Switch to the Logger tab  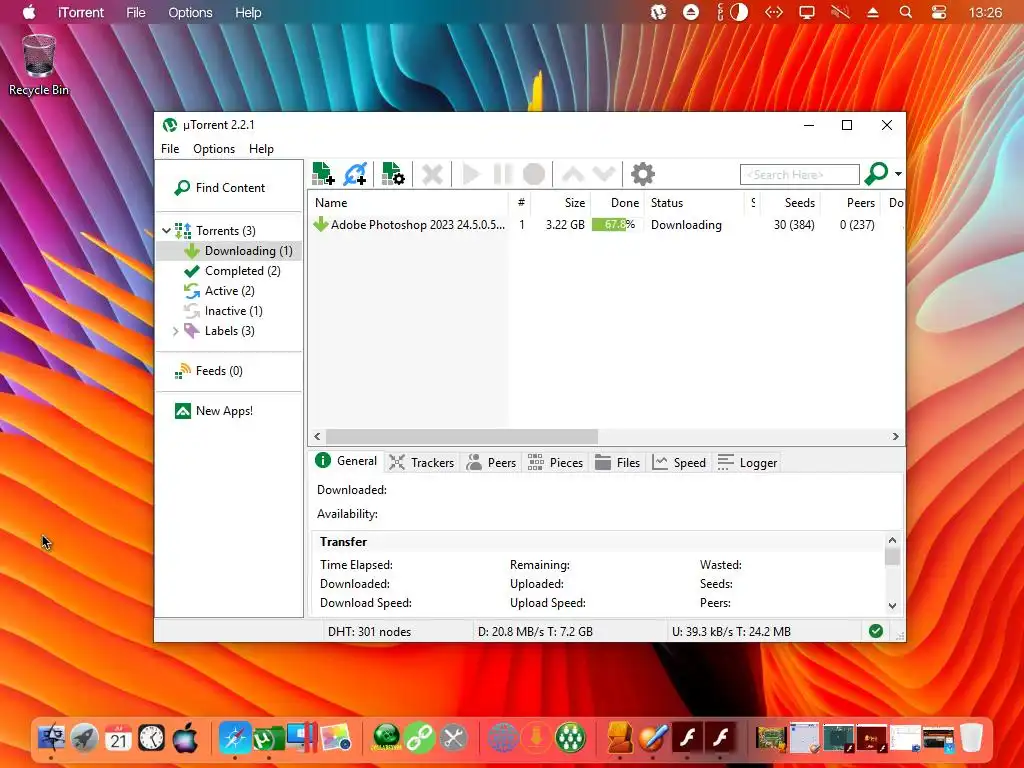click(x=747, y=462)
